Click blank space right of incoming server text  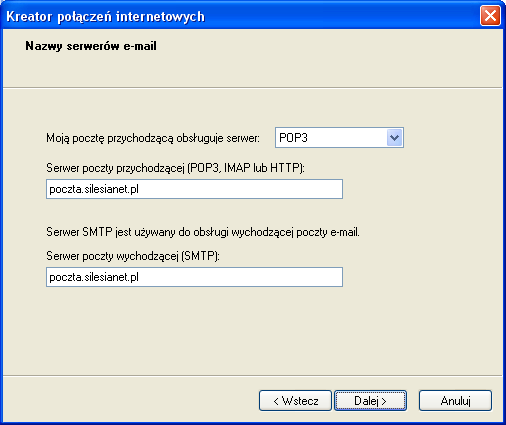(x=240, y=189)
